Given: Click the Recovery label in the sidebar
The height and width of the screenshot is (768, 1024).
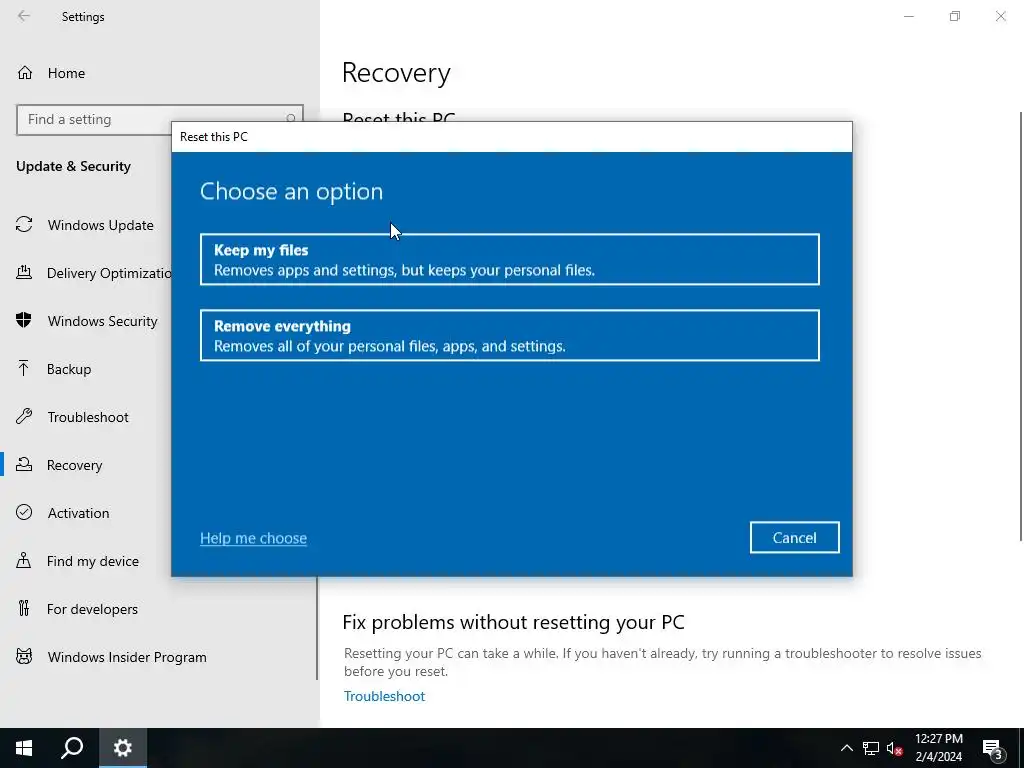Looking at the screenshot, I should [74, 466].
